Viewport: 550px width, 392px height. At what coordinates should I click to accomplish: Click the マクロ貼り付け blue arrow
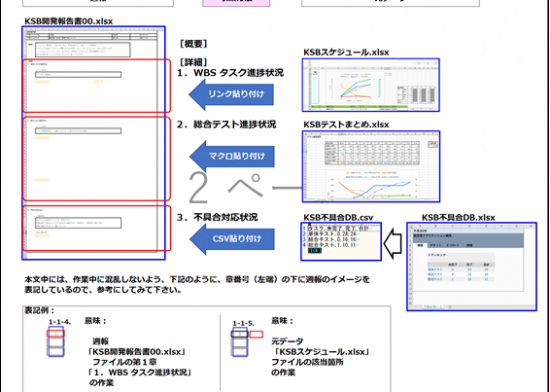[x=232, y=156]
